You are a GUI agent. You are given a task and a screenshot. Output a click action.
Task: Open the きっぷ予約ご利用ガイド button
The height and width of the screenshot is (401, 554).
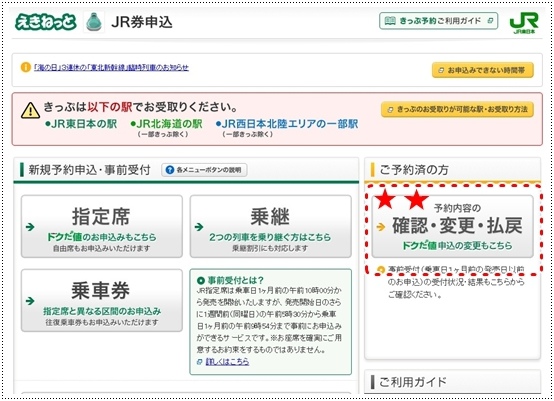(438, 21)
